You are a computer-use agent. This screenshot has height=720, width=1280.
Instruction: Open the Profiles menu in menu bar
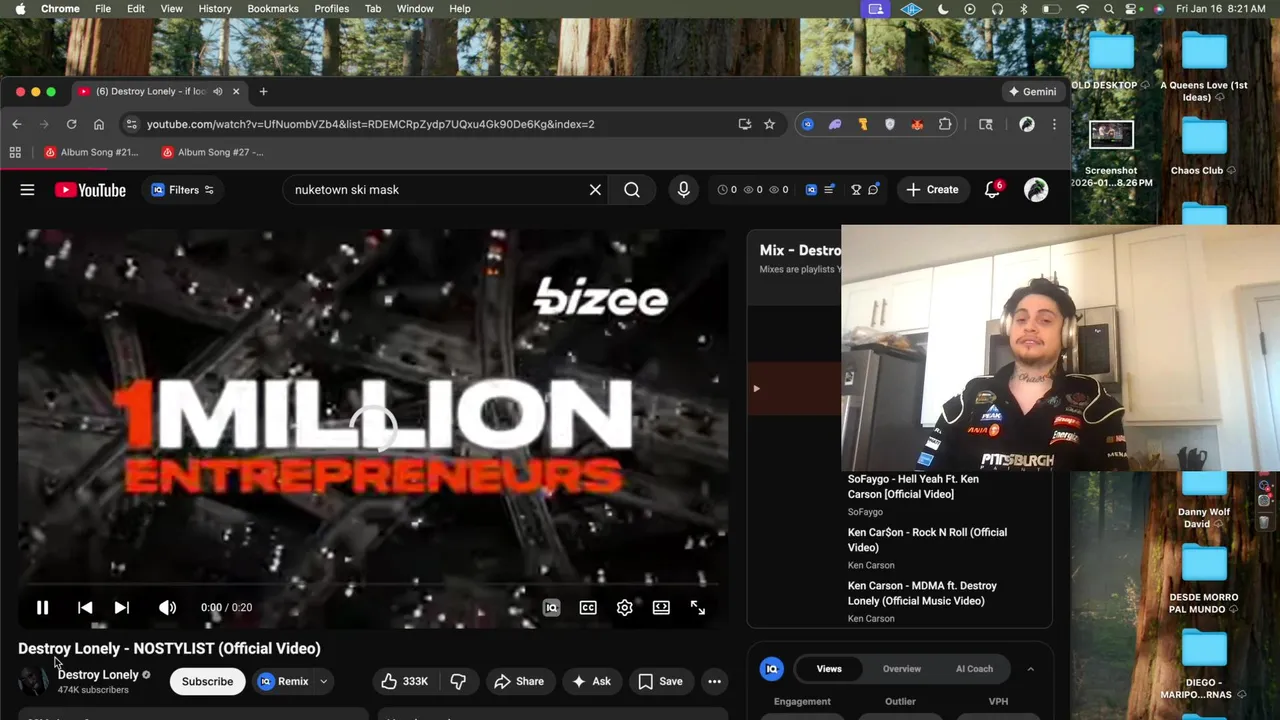(332, 9)
